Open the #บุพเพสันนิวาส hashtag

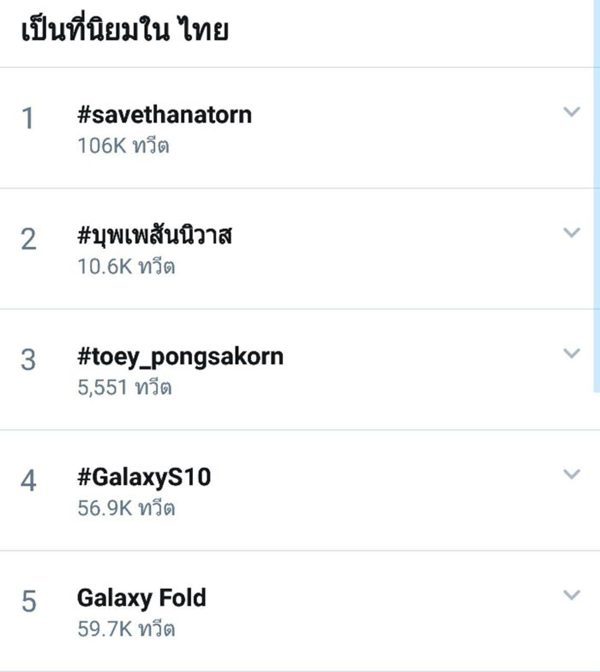[155, 235]
